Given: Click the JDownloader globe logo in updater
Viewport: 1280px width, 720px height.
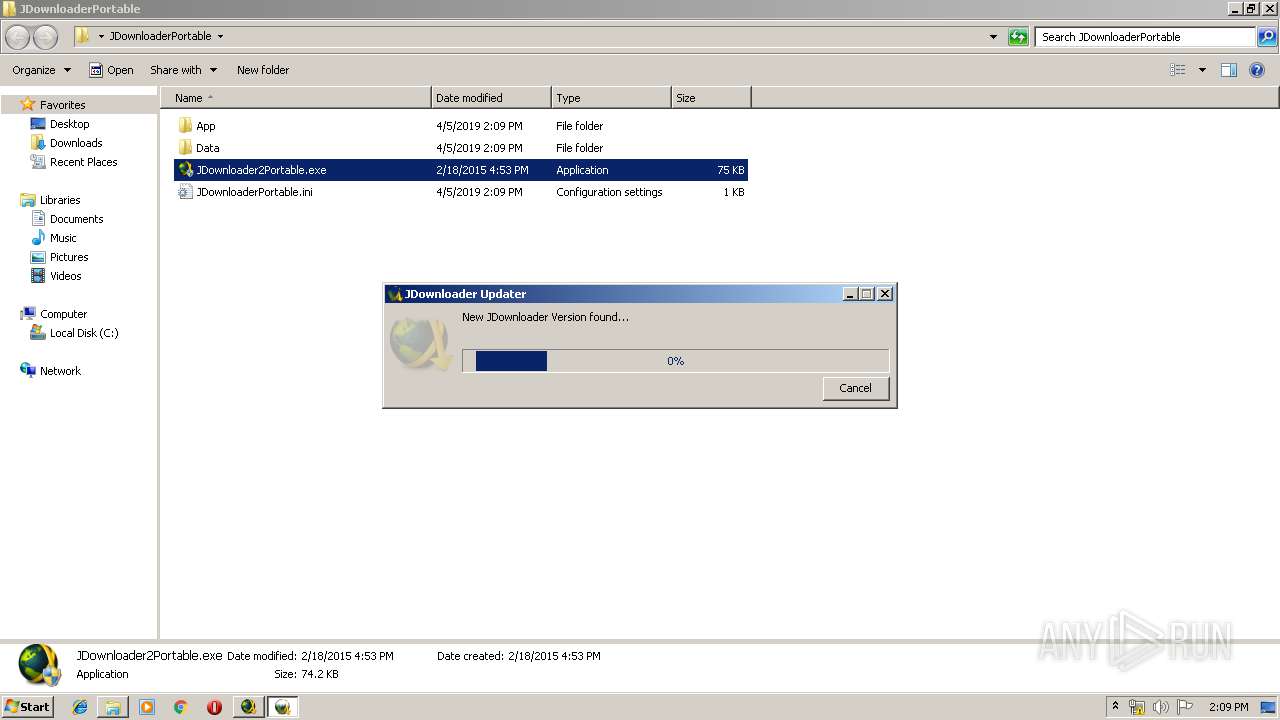Looking at the screenshot, I should (x=420, y=343).
